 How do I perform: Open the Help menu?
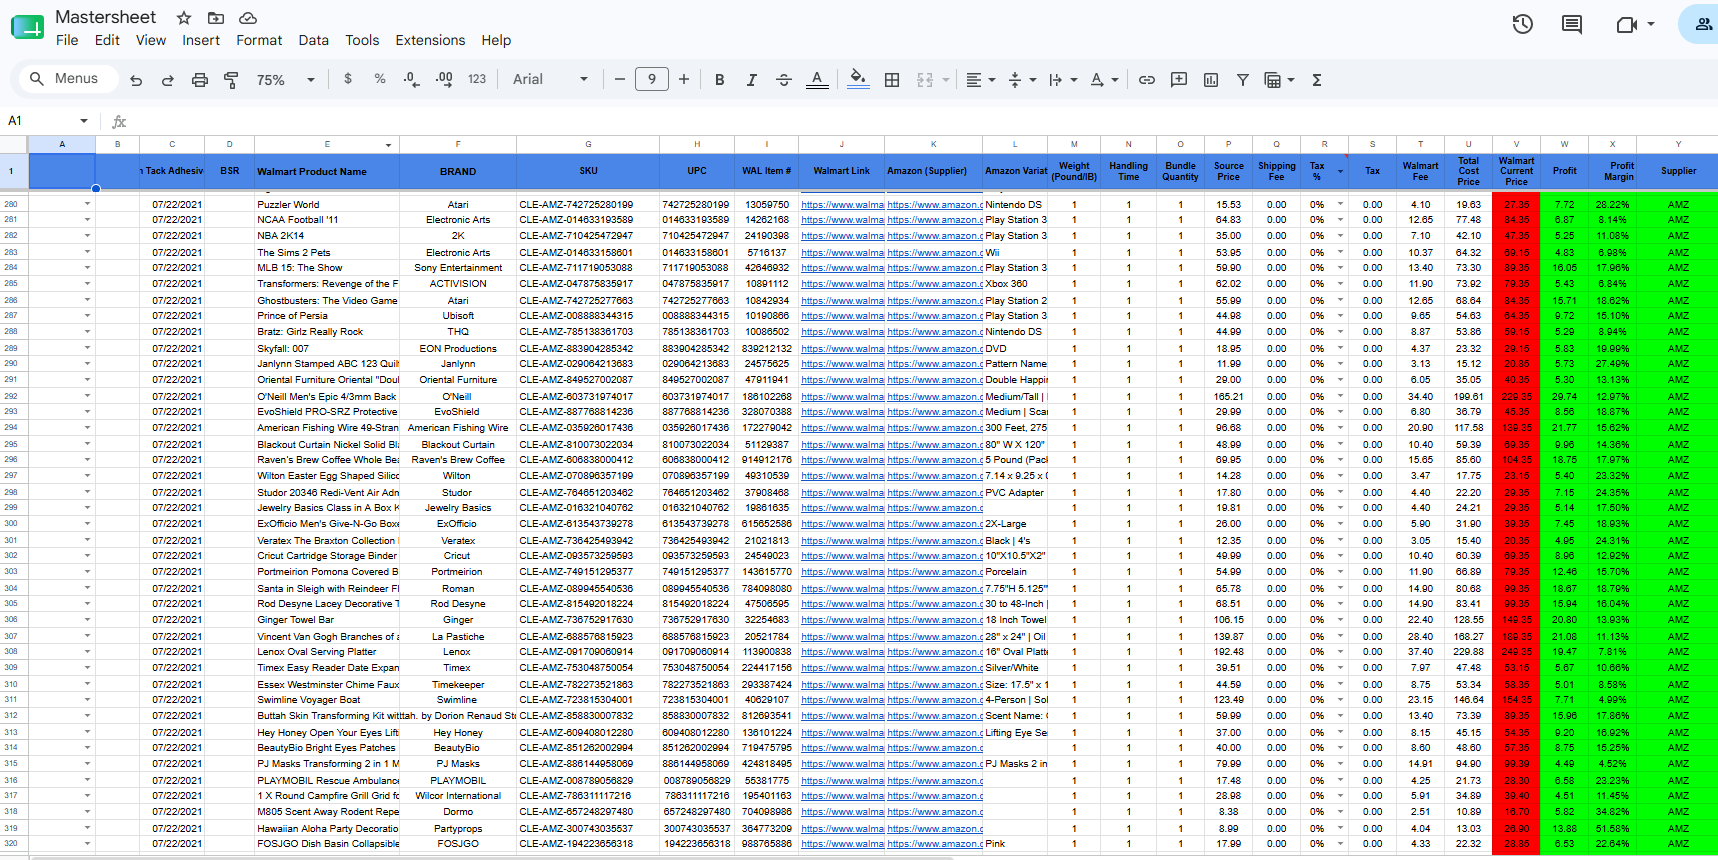[496, 40]
